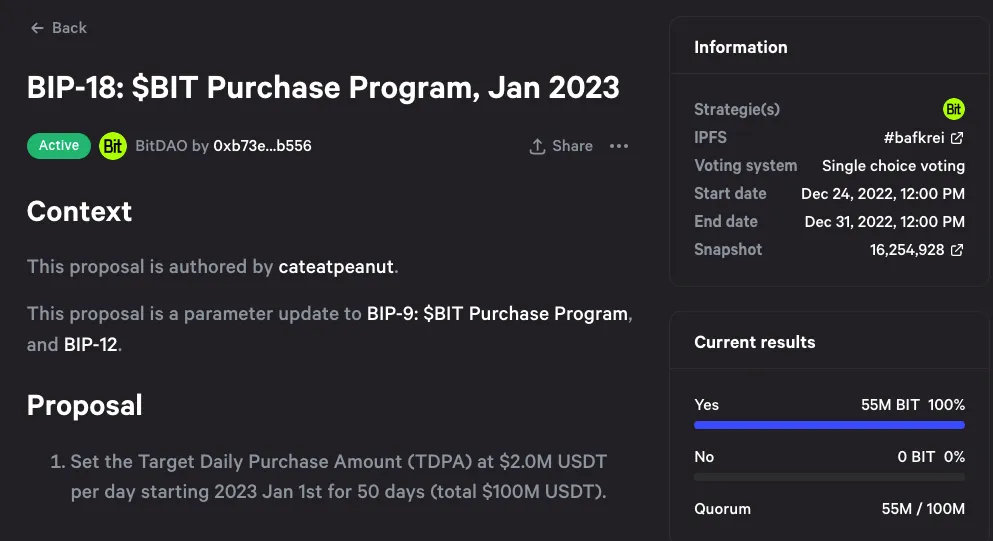Open the IPFS external link icon
The height and width of the screenshot is (541, 993).
[957, 138]
